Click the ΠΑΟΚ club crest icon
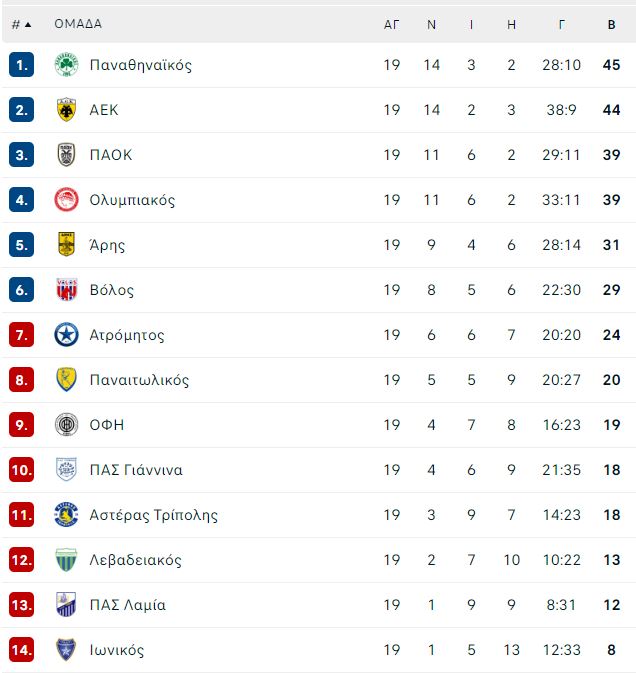Viewport: 636px width, 673px height. coord(66,155)
